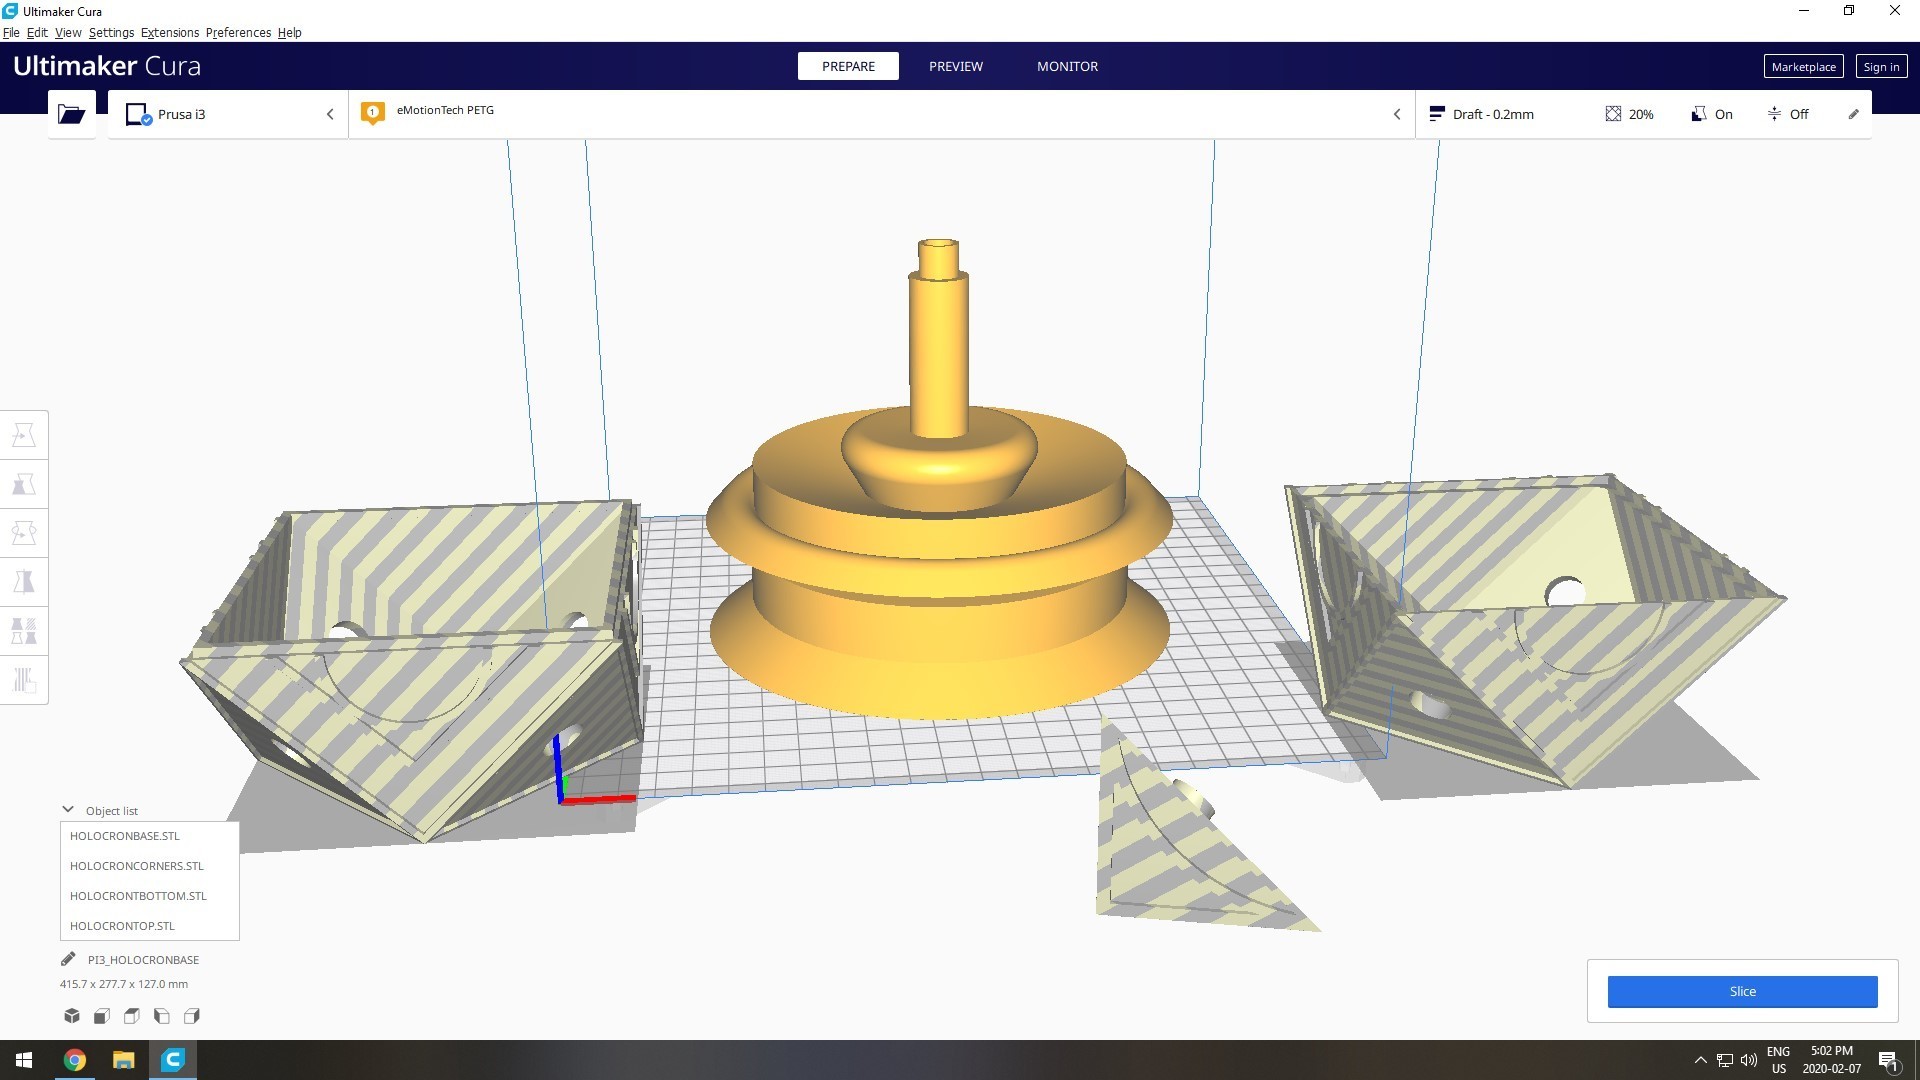Select HOLOCRONCORNERS.STL in object list

(x=137, y=866)
